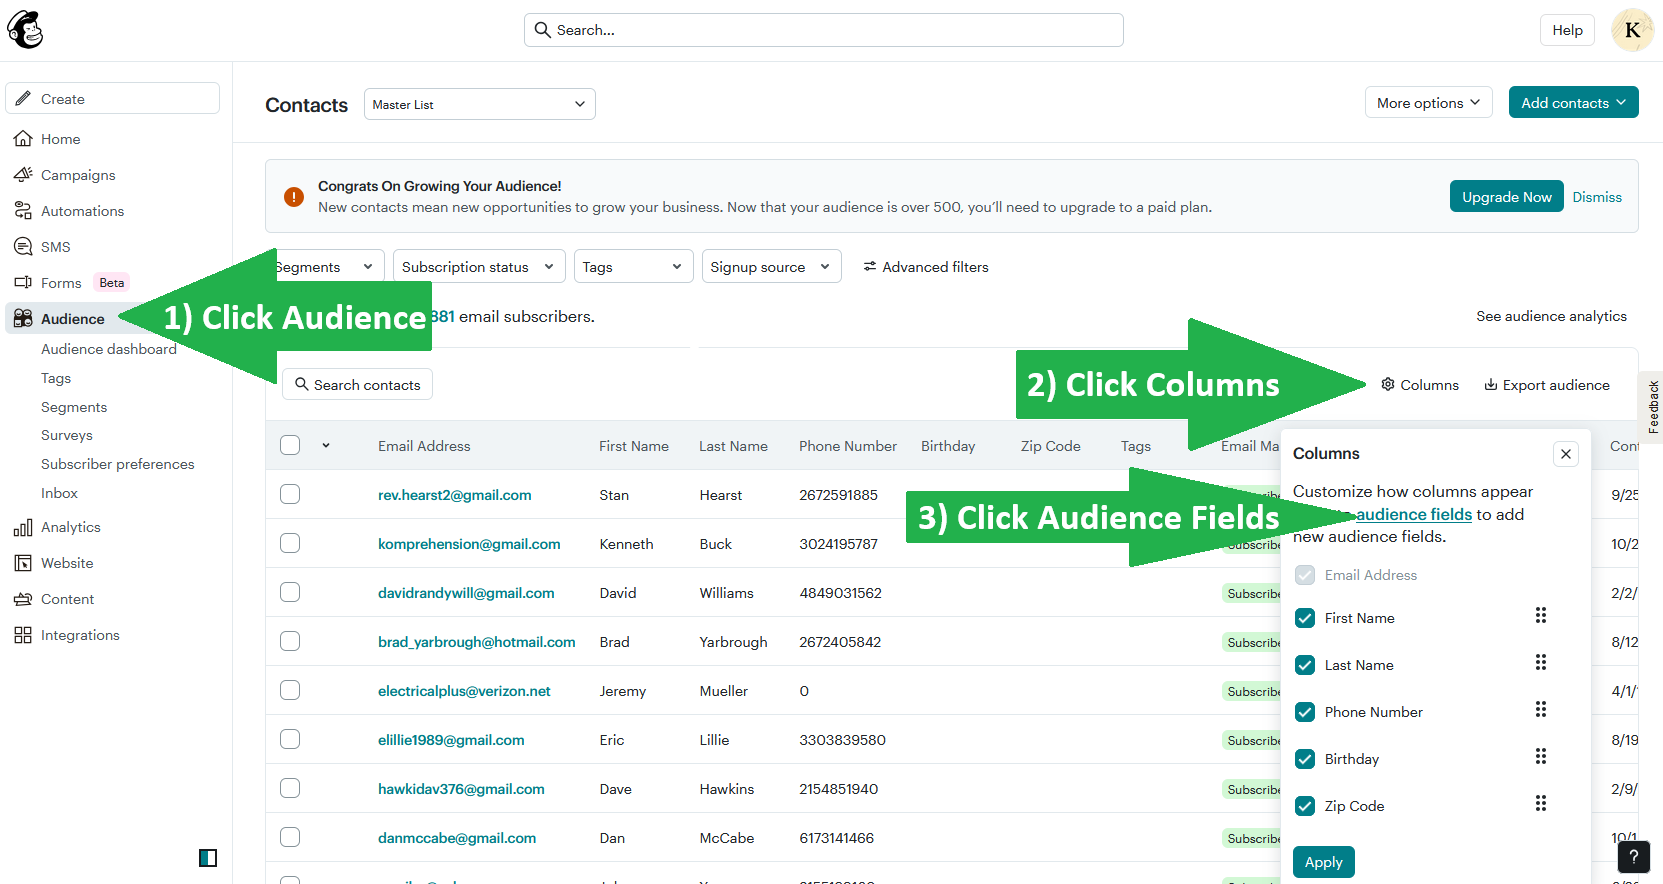Click the Columns gear icon
1663x884 pixels.
[1387, 385]
